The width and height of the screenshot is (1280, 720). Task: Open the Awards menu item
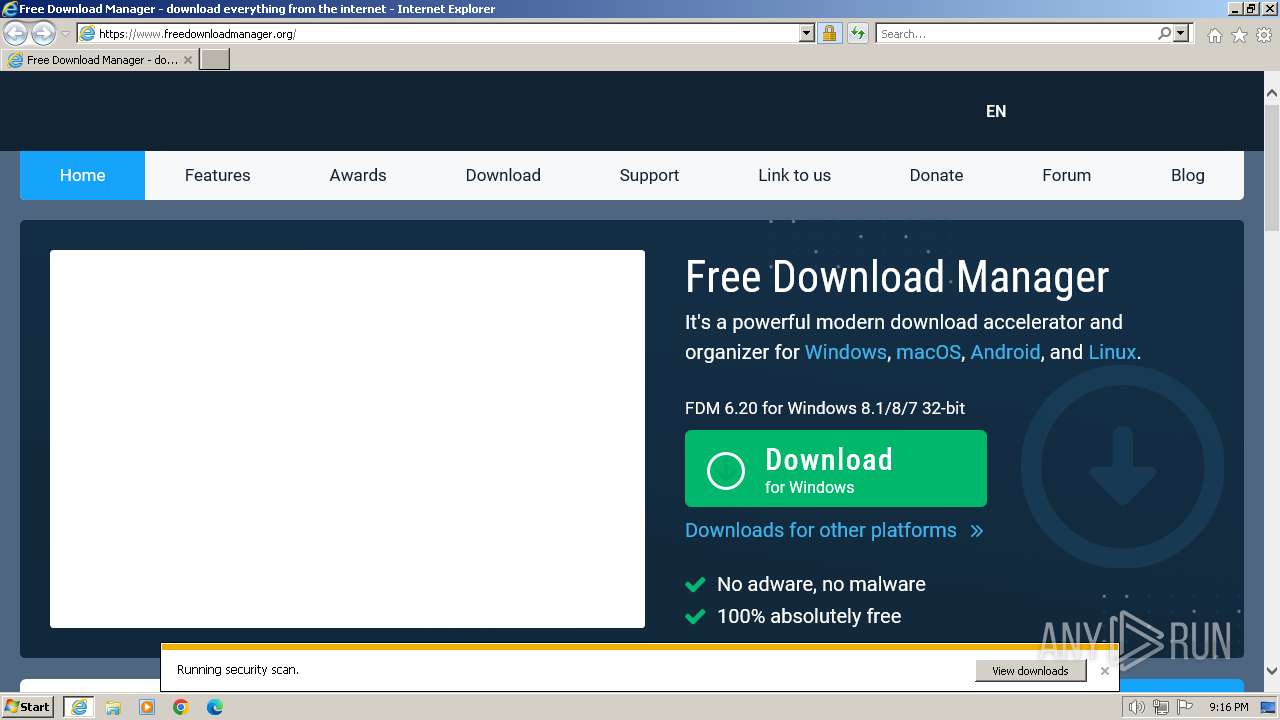click(358, 175)
